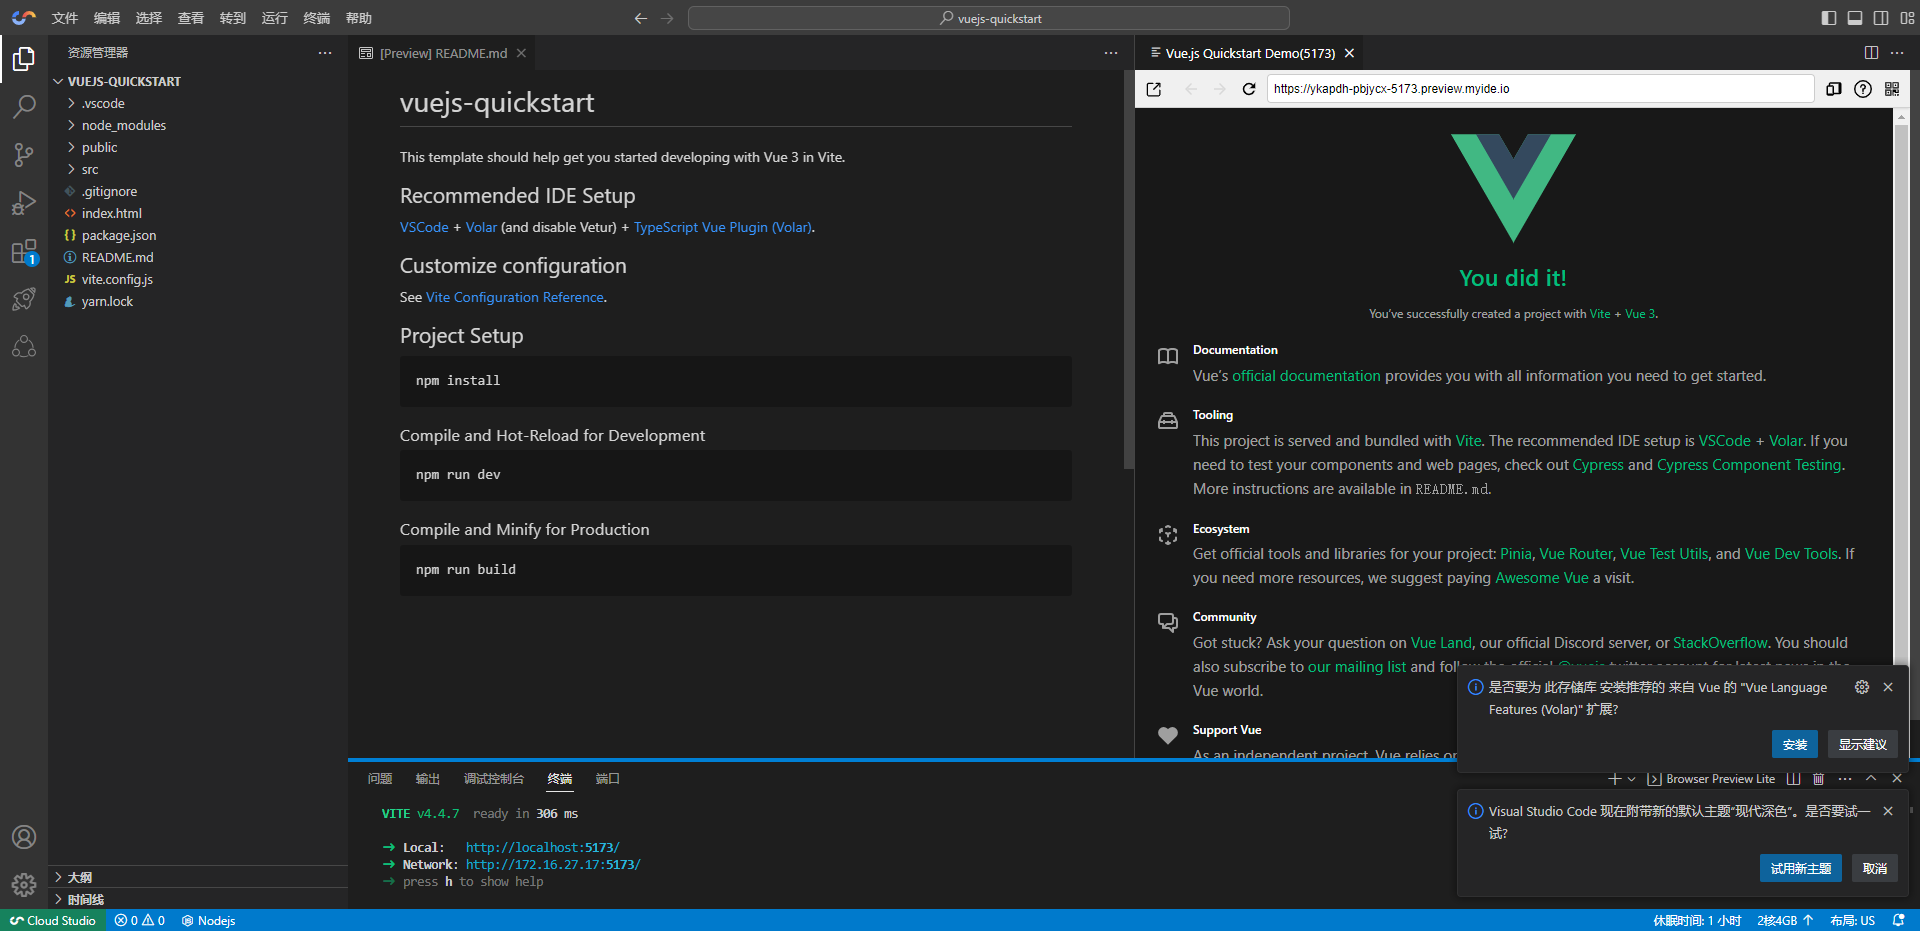Open official documentation link in preview
The width and height of the screenshot is (1920, 931).
[1306, 376]
